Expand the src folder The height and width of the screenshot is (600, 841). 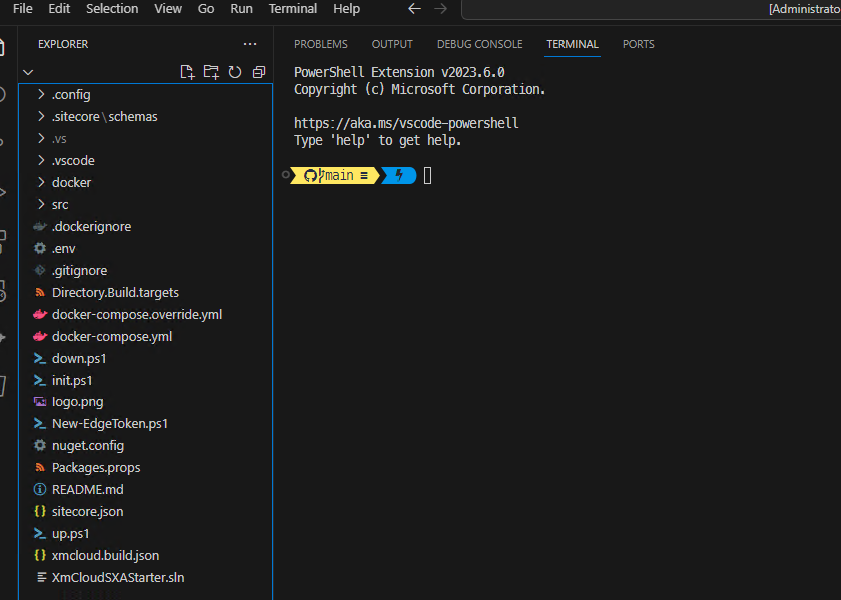click(41, 204)
